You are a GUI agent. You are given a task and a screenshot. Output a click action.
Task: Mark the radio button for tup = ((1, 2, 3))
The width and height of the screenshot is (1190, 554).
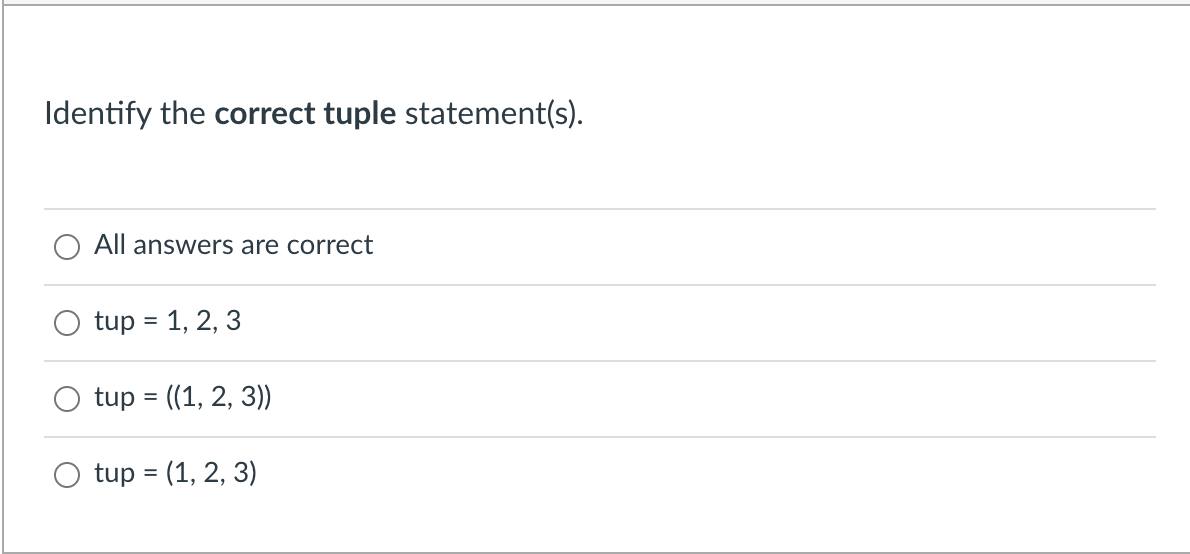(x=67, y=398)
